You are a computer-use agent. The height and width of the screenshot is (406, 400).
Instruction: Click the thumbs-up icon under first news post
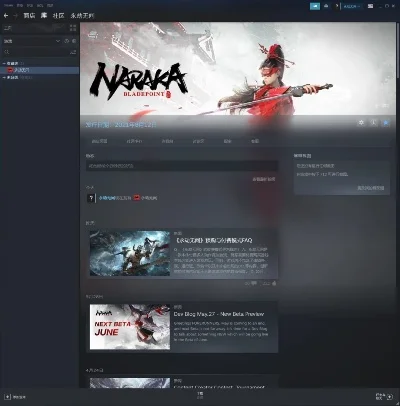click(x=274, y=284)
